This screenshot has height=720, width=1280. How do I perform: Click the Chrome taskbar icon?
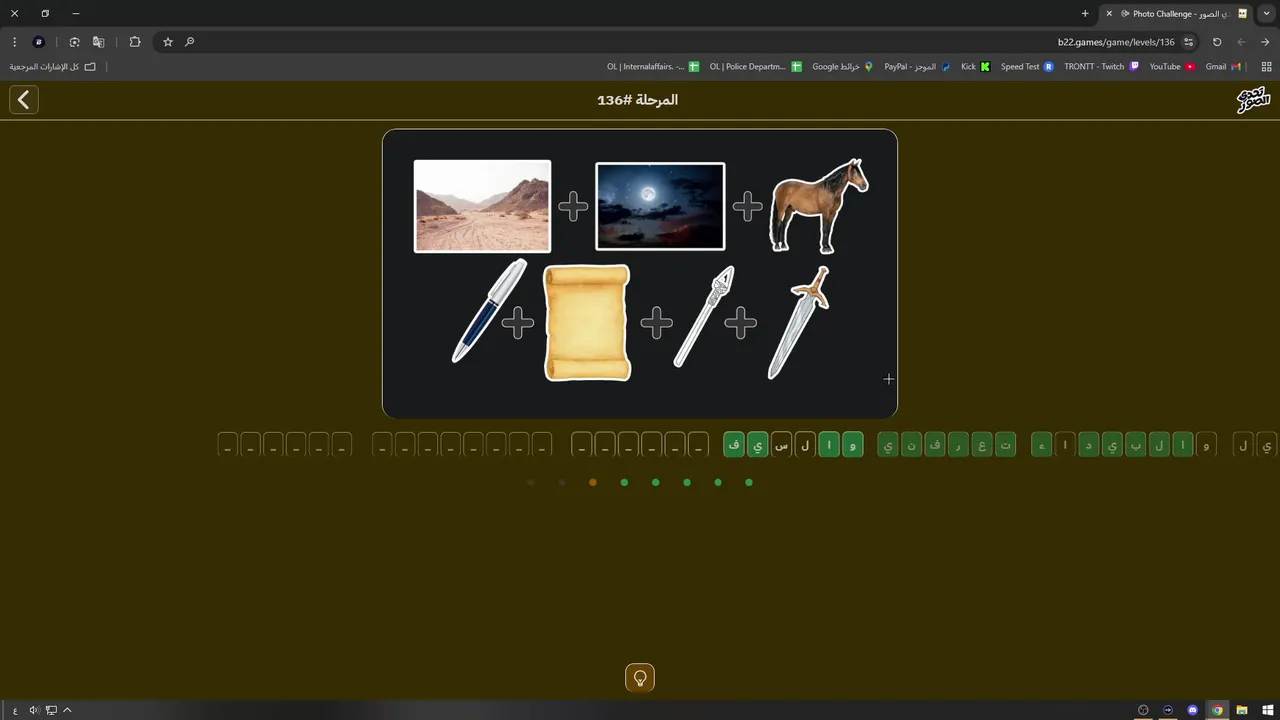[1217, 710]
